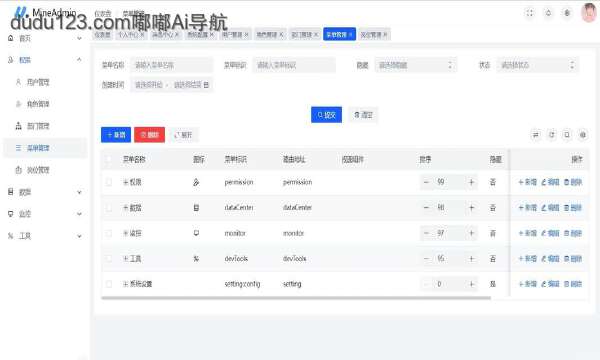Open the table column settings gear icon
600x360 pixels.
[583, 135]
